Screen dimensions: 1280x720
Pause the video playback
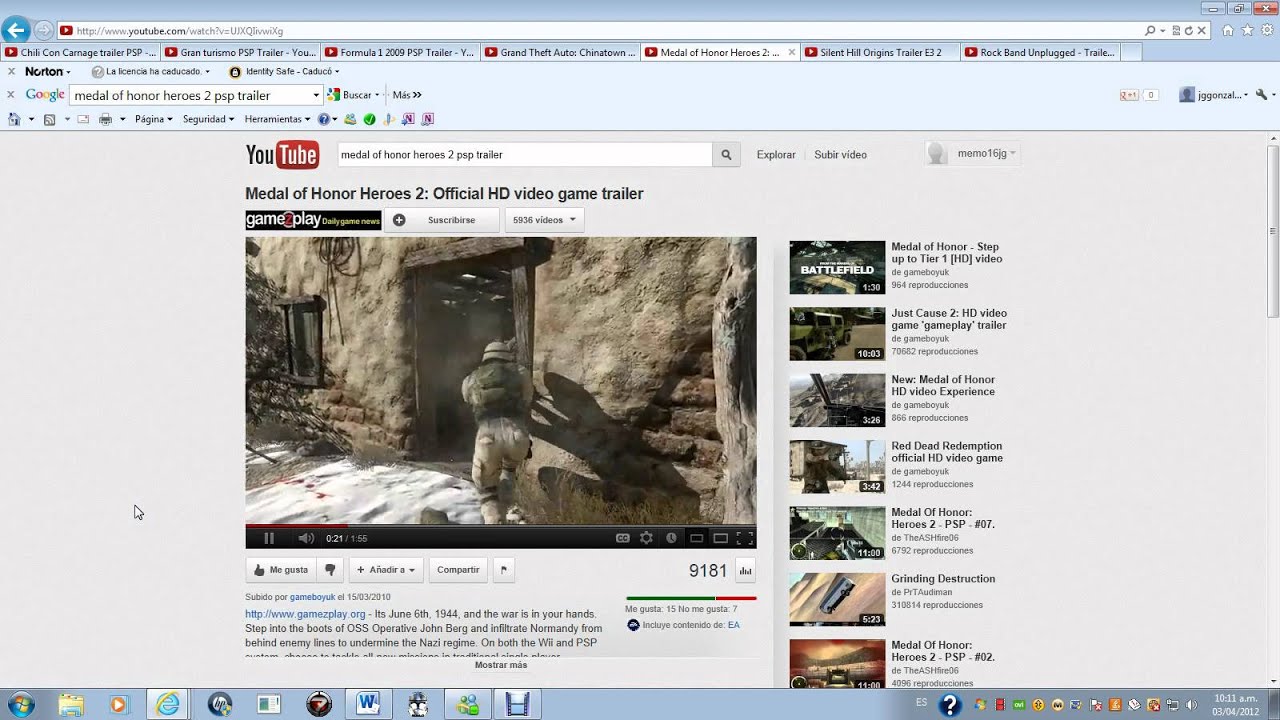coord(269,538)
